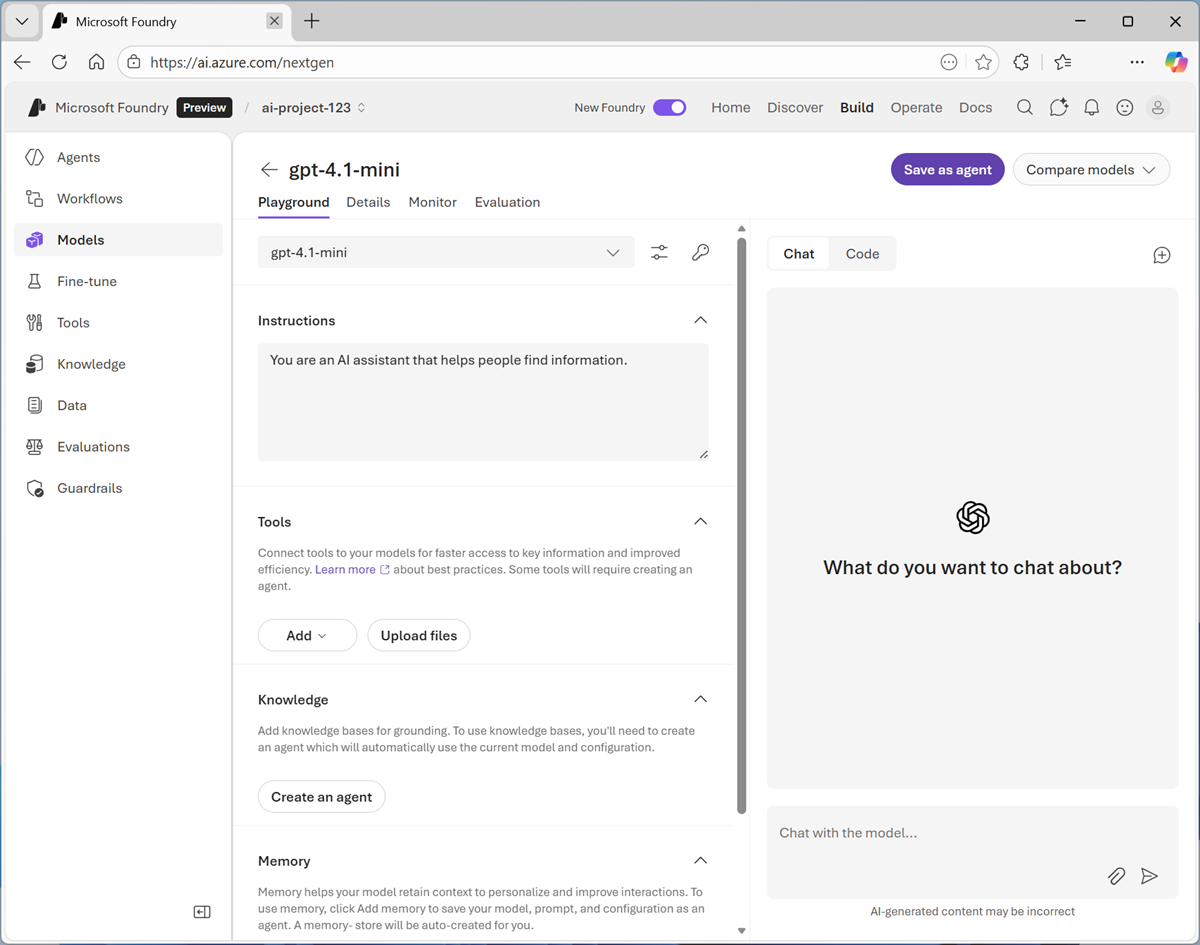Switch to the Code tab

[862, 254]
